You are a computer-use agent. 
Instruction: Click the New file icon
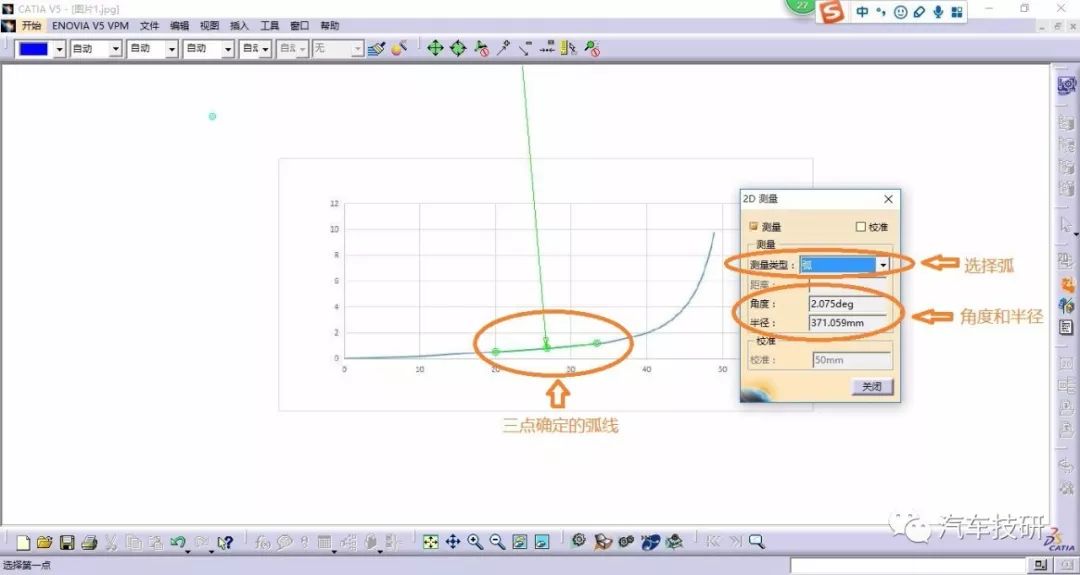(x=23, y=543)
